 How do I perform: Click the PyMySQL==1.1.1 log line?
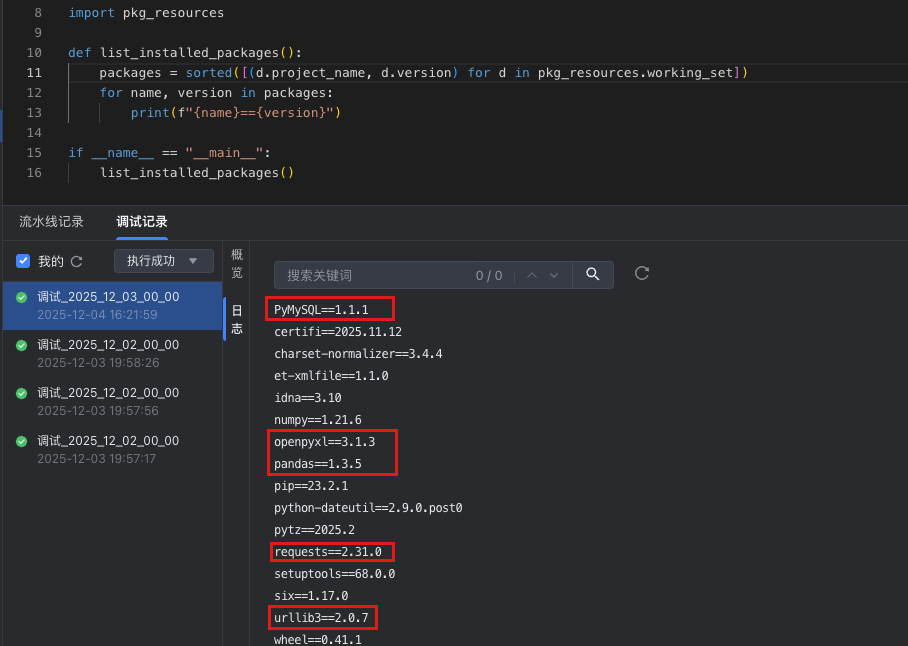coord(321,310)
